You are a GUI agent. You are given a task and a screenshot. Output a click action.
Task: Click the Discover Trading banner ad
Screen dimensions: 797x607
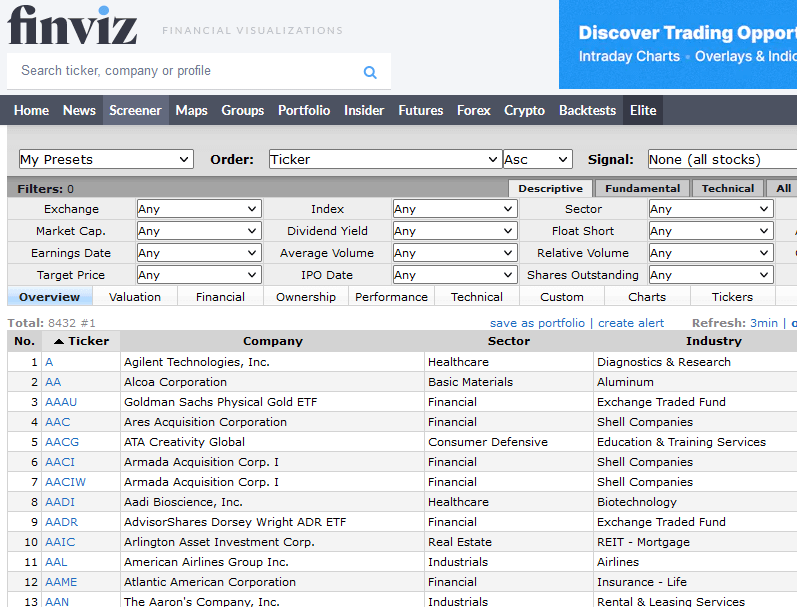click(x=678, y=44)
